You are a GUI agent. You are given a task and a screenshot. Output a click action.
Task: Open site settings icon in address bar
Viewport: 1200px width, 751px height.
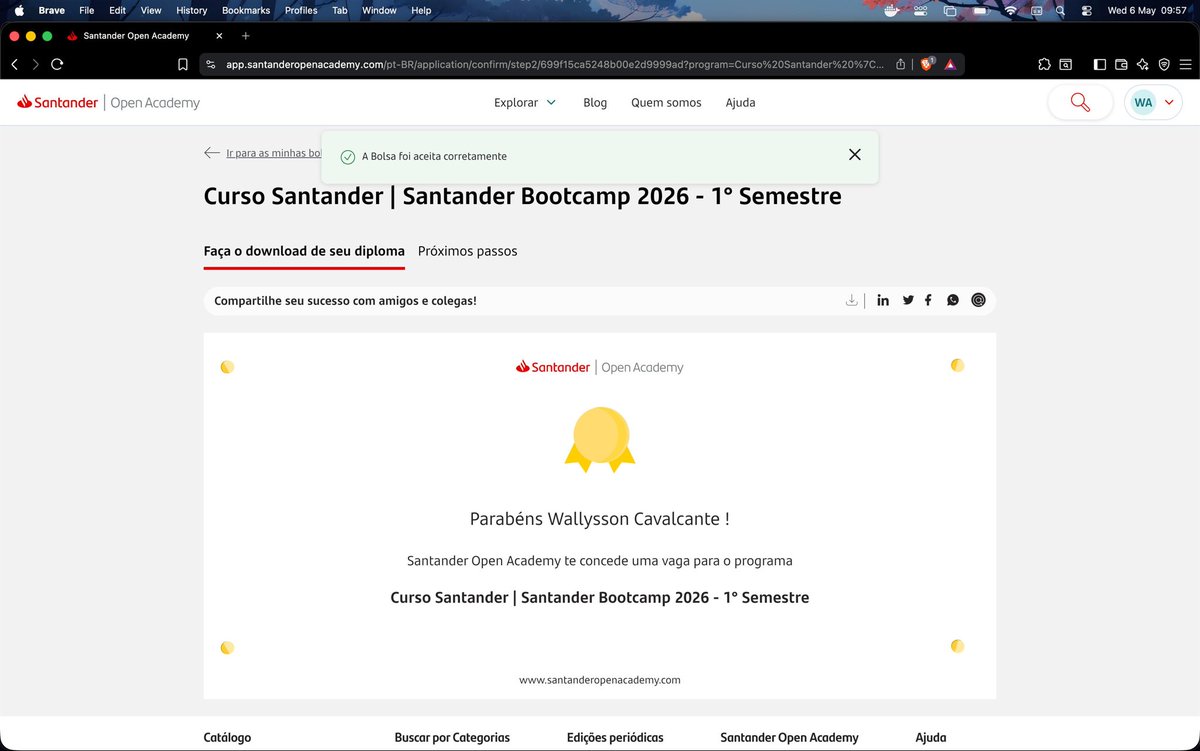(x=210, y=64)
